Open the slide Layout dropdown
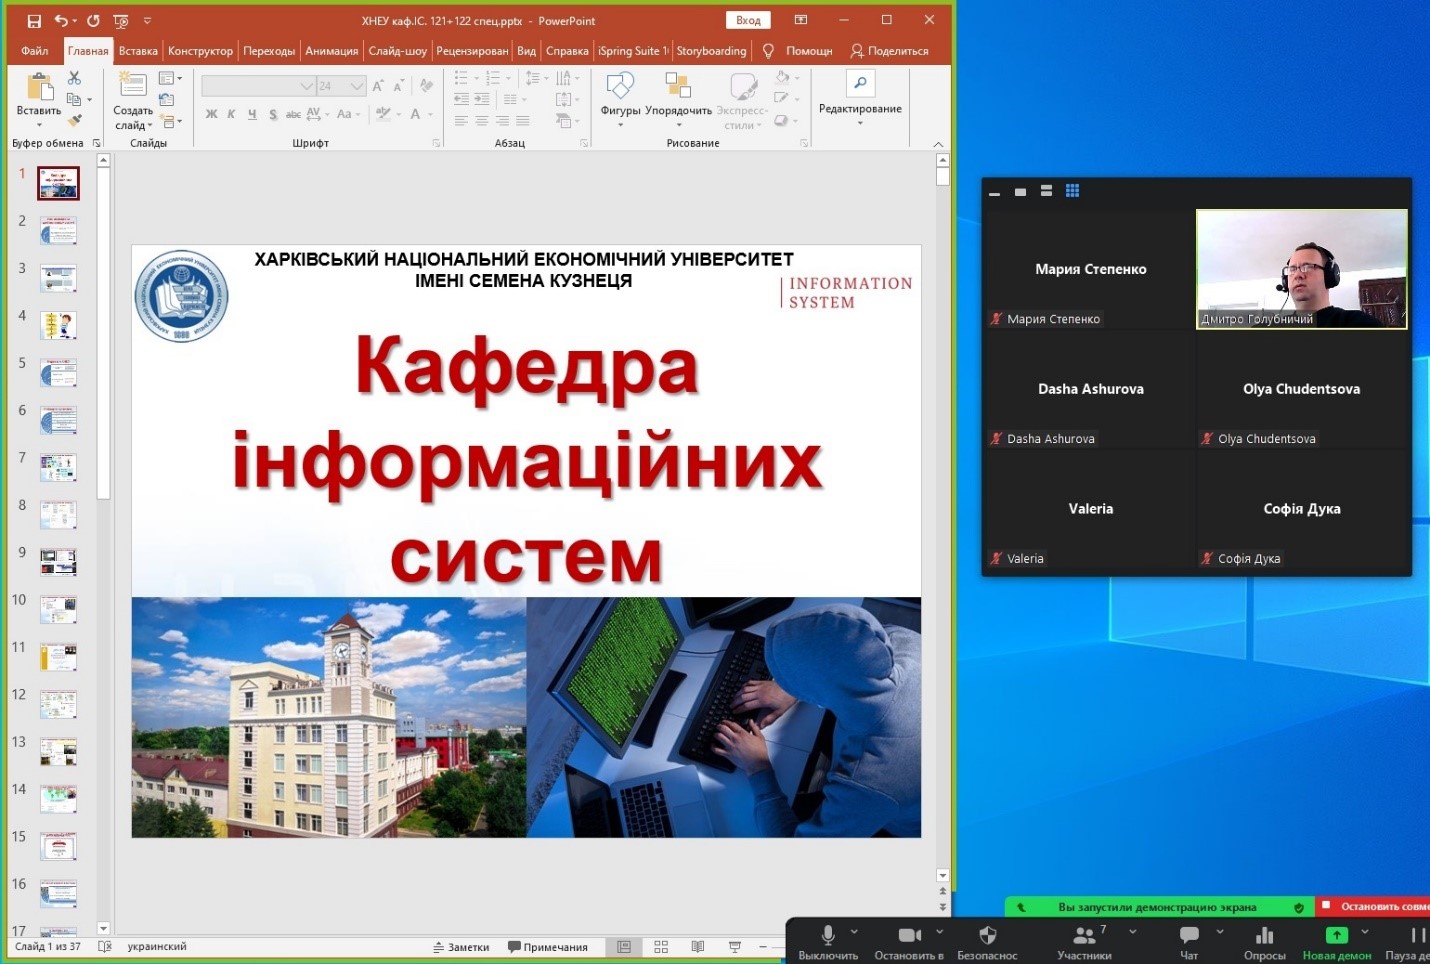Viewport: 1430px width, 964px height. point(170,78)
